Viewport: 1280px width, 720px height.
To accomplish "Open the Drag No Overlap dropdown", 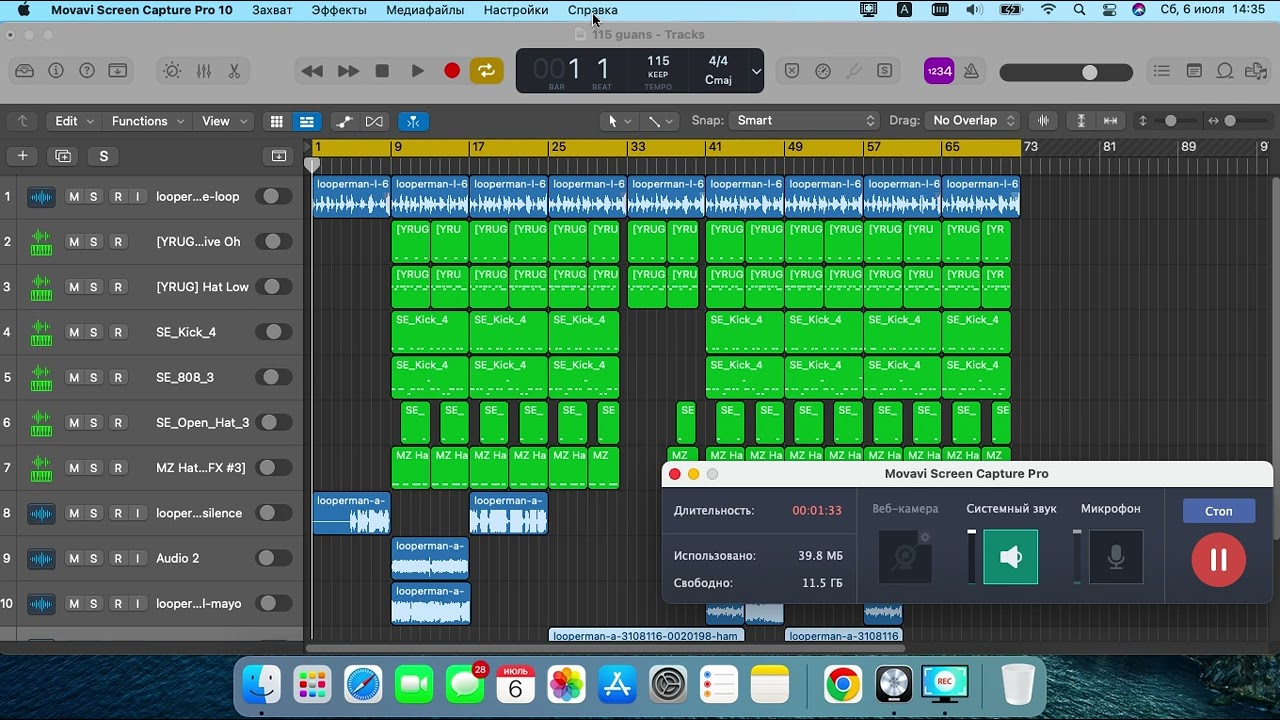I will (x=972, y=121).
